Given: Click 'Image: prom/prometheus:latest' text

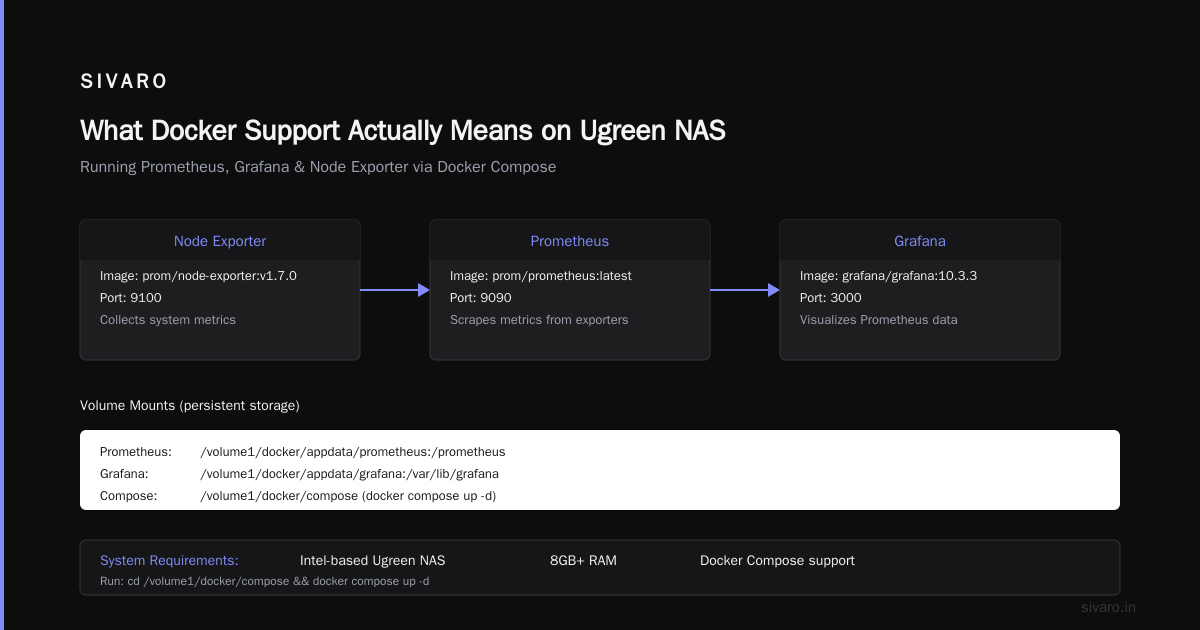Looking at the screenshot, I should click(x=541, y=276).
